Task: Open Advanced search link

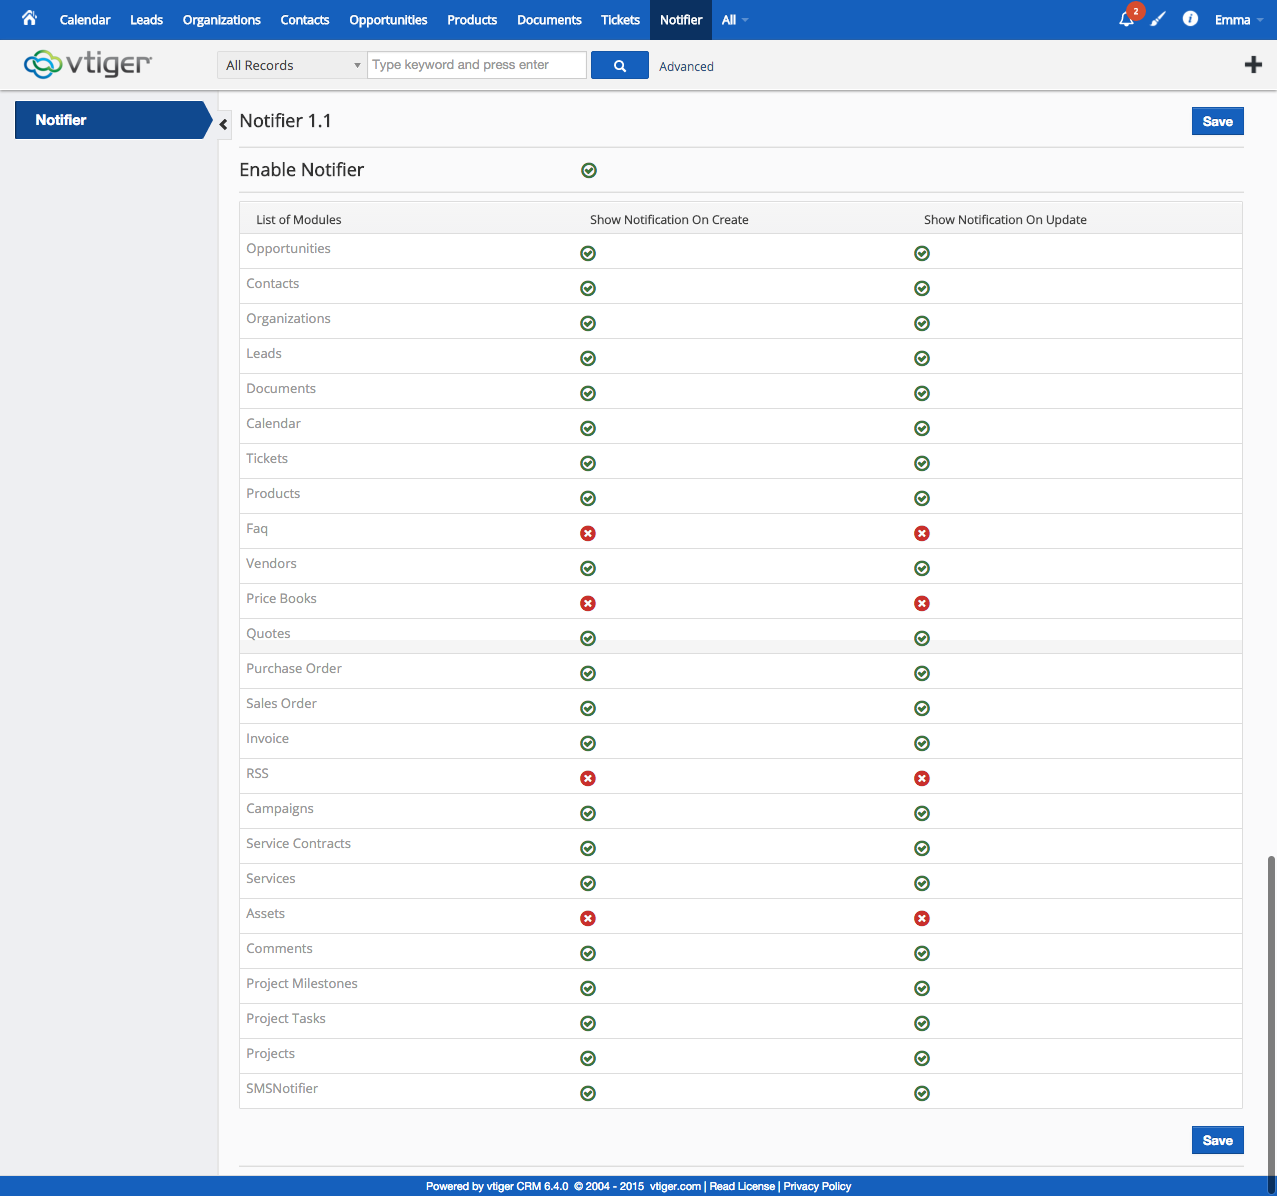Action: [x=686, y=66]
